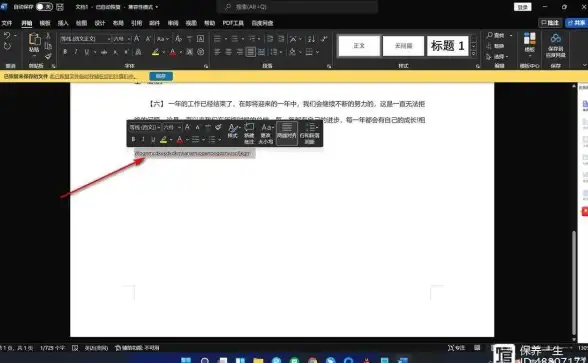
Task: Open the bullets list dropdown arrow
Action: pyautogui.click(x=226, y=39)
